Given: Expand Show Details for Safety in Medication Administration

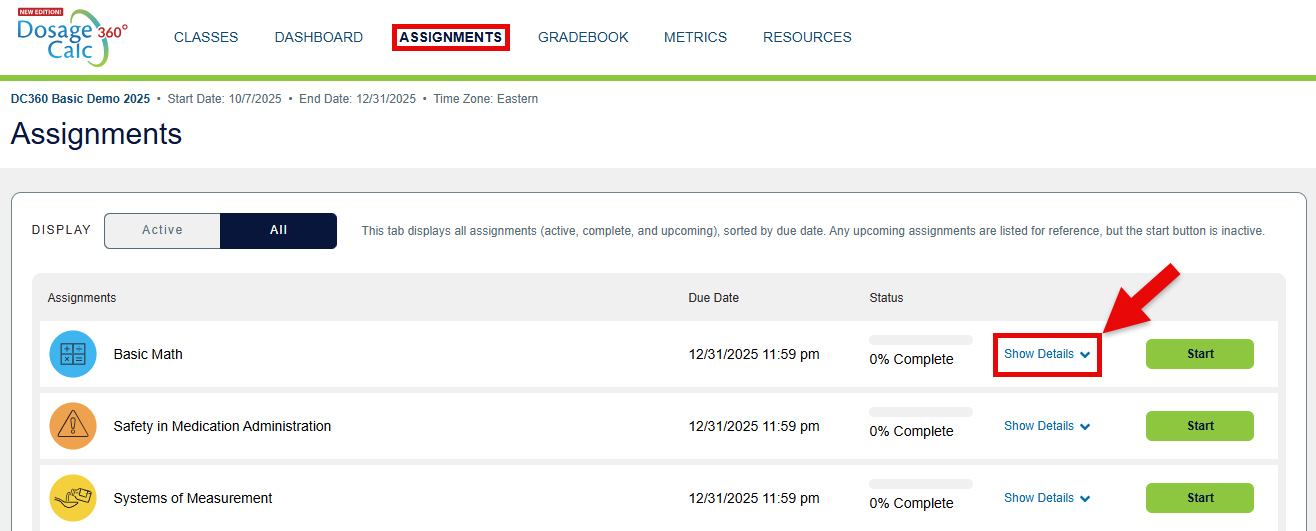Looking at the screenshot, I should [1046, 426].
